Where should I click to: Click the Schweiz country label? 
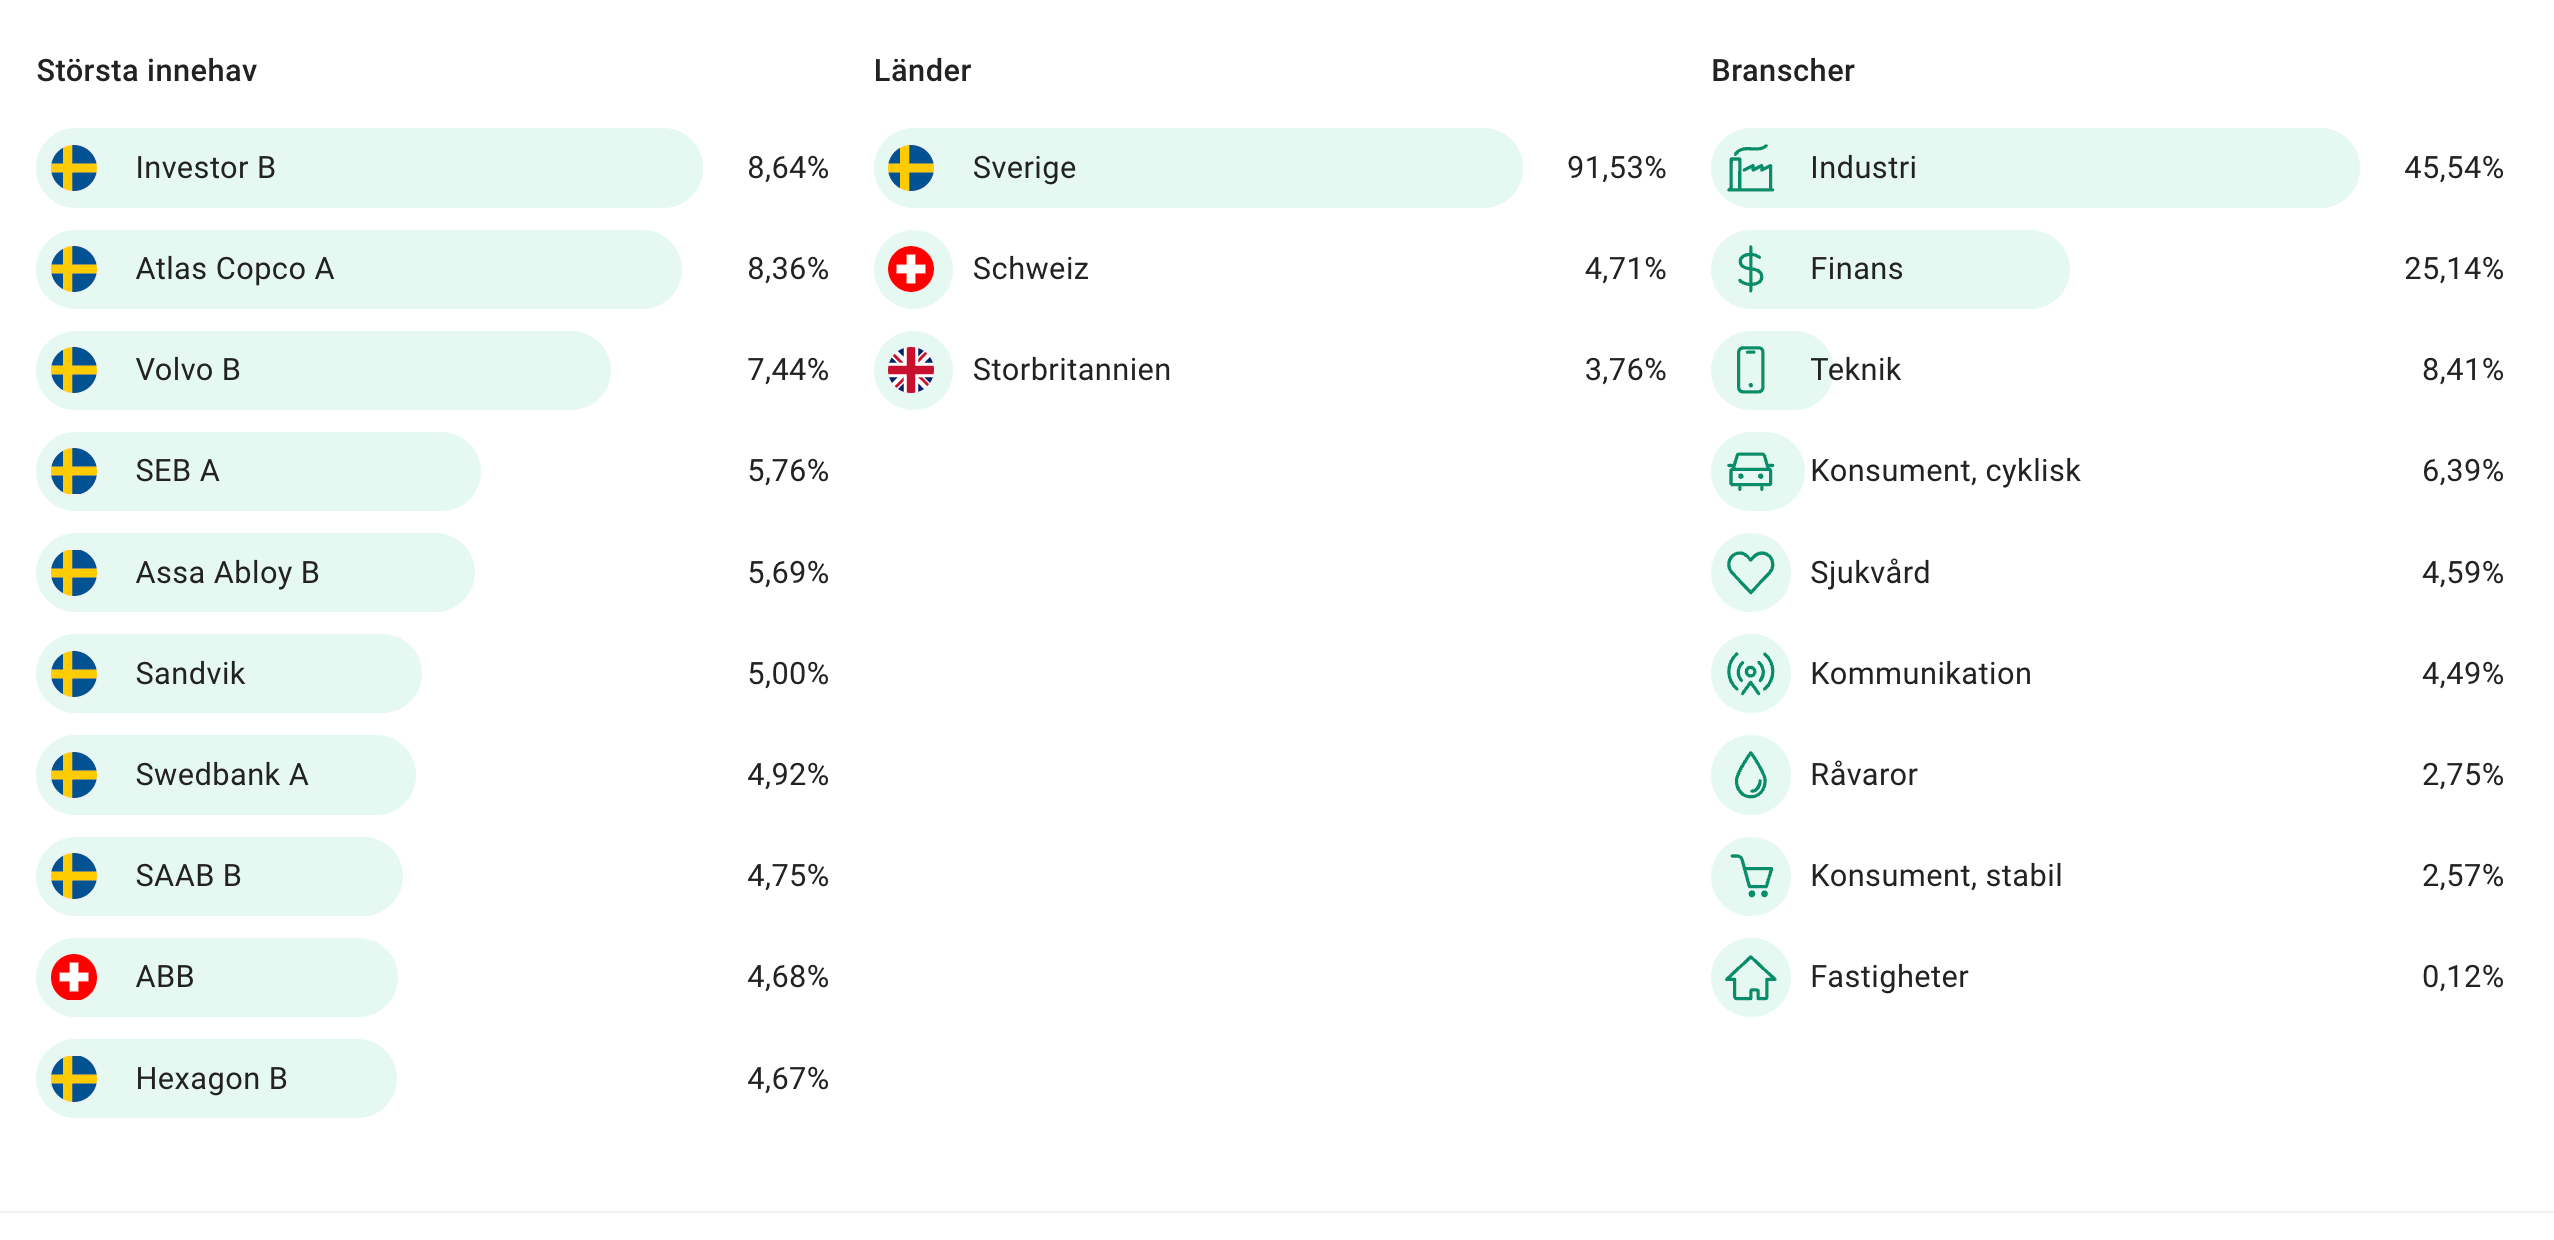click(x=1030, y=269)
